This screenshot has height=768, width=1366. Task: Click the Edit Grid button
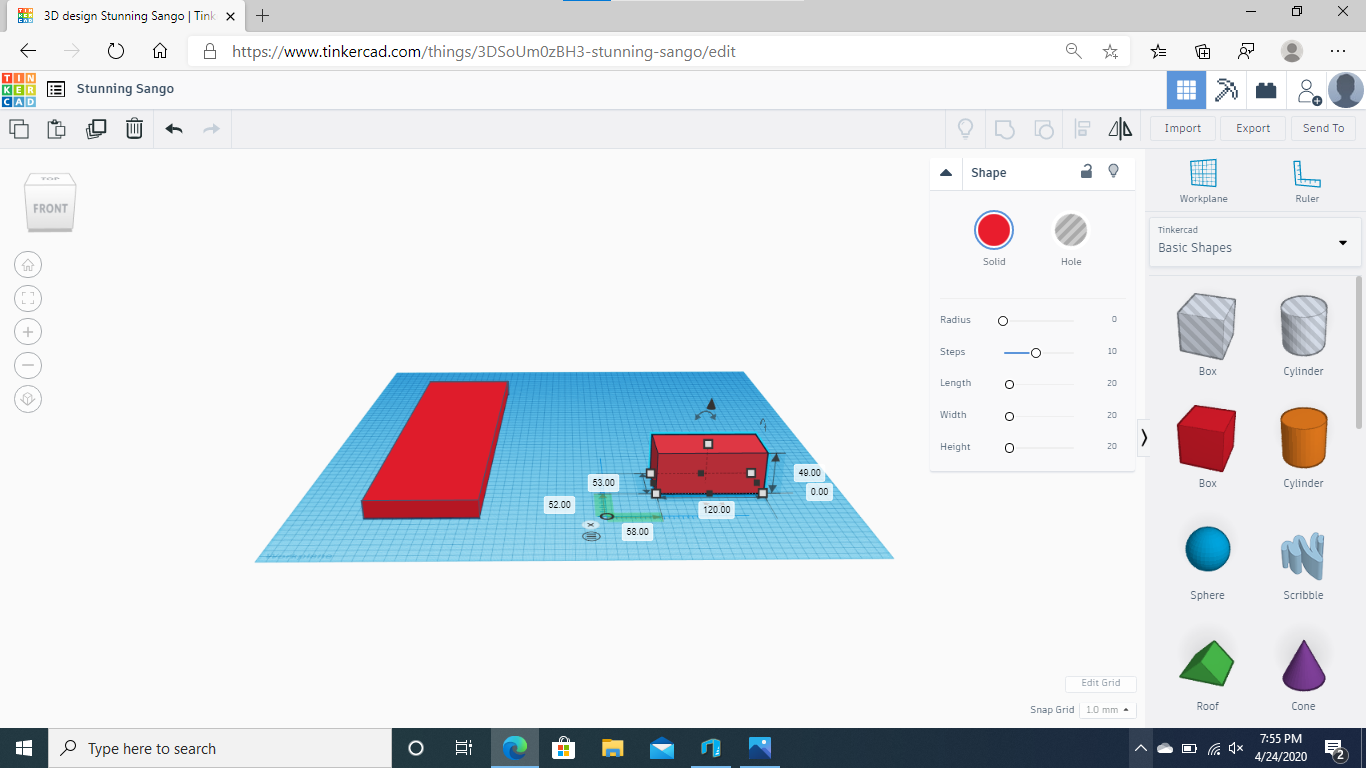pyautogui.click(x=1100, y=683)
